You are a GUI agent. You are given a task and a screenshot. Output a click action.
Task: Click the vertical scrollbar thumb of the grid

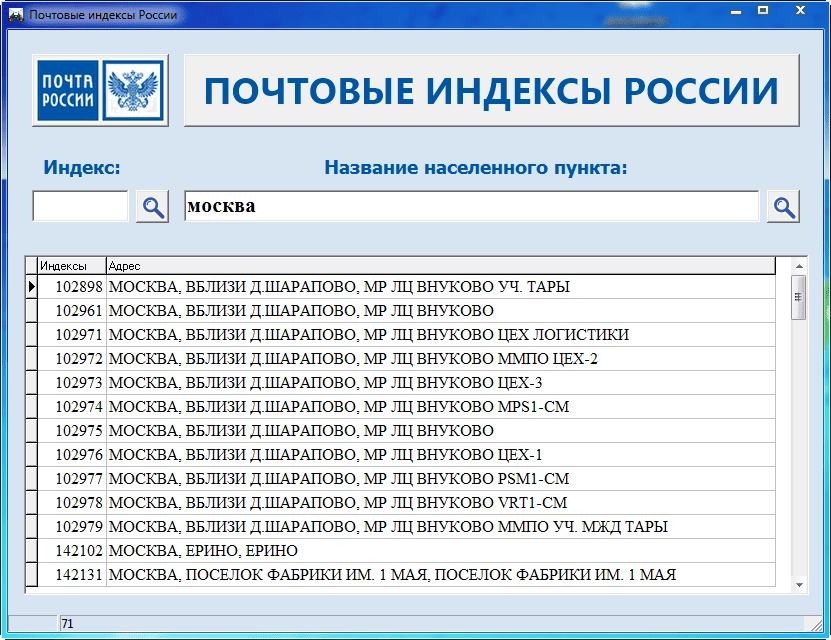[799, 297]
